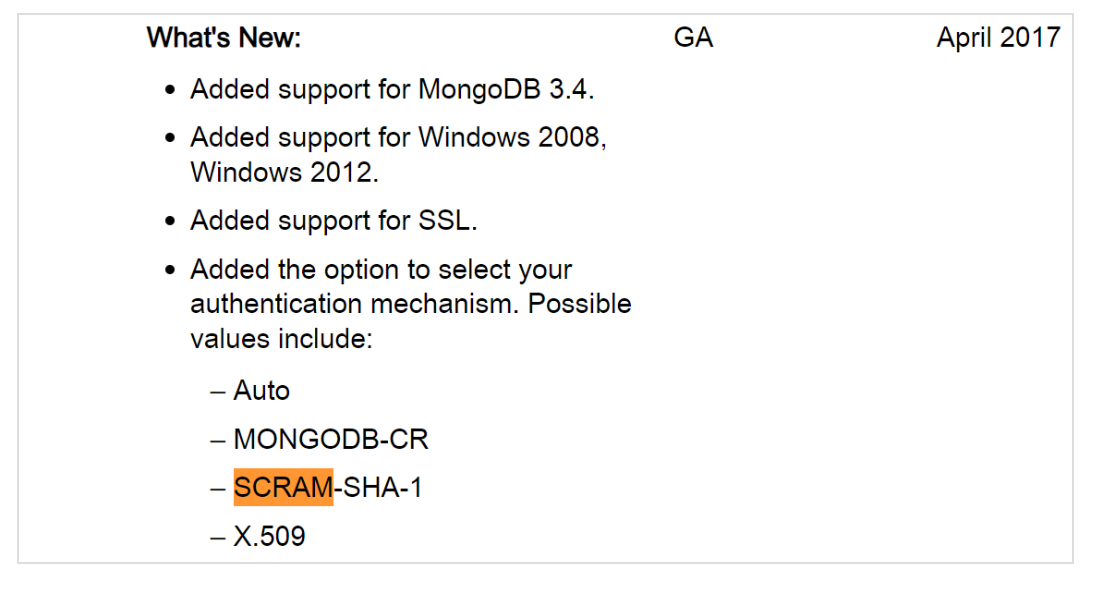The image size is (1105, 591).
Task: Click the "Added support for SSL" line
Action: (334, 221)
